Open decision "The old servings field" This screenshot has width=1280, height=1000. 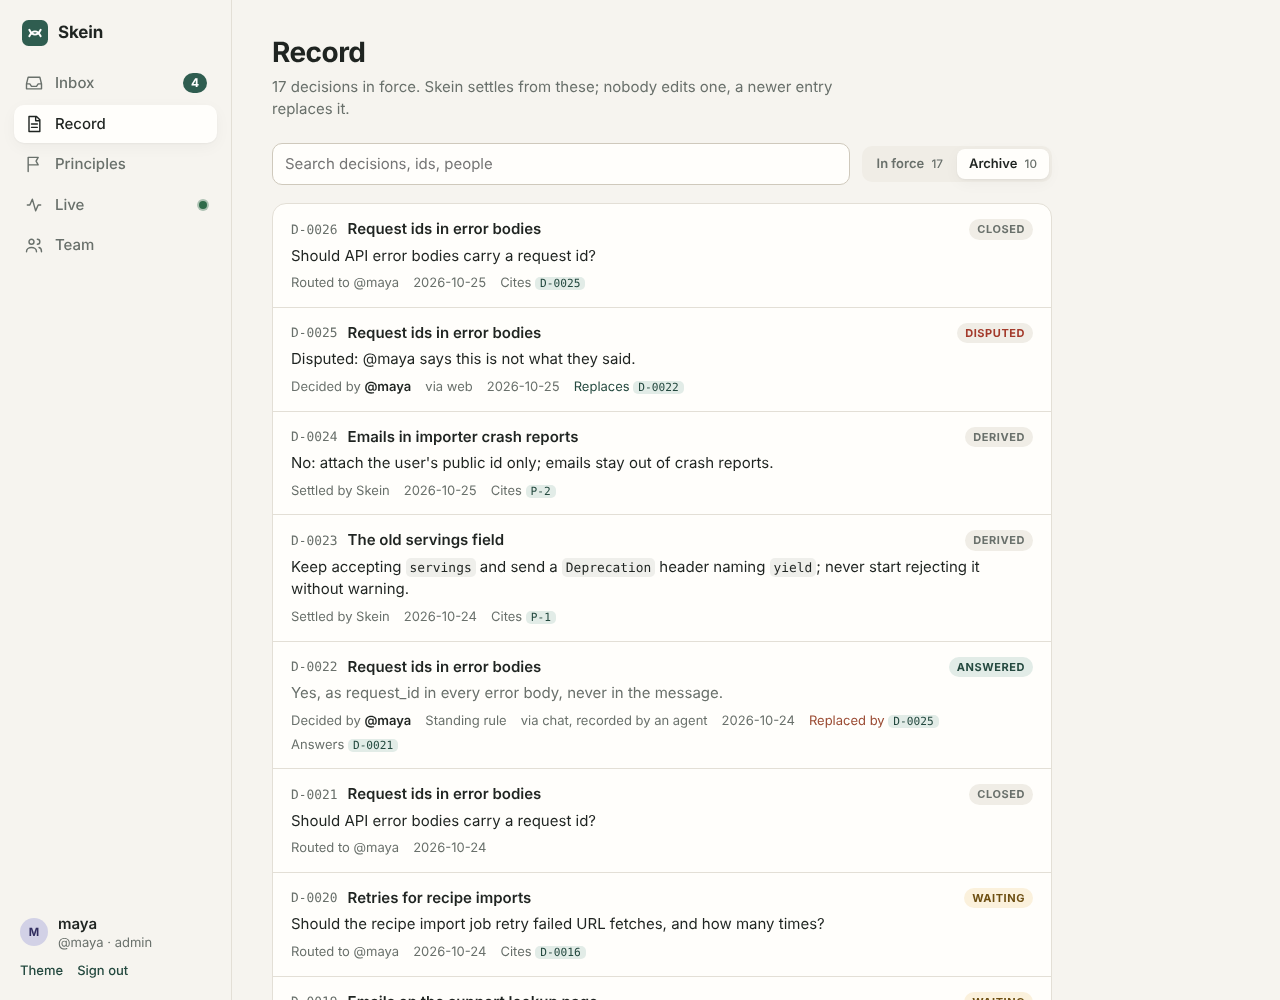pos(426,540)
